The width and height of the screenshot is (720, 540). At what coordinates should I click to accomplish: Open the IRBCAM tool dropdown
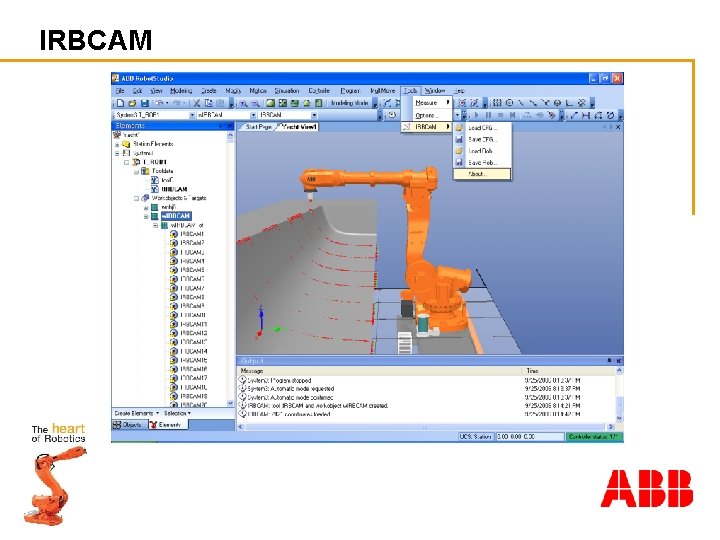click(314, 115)
